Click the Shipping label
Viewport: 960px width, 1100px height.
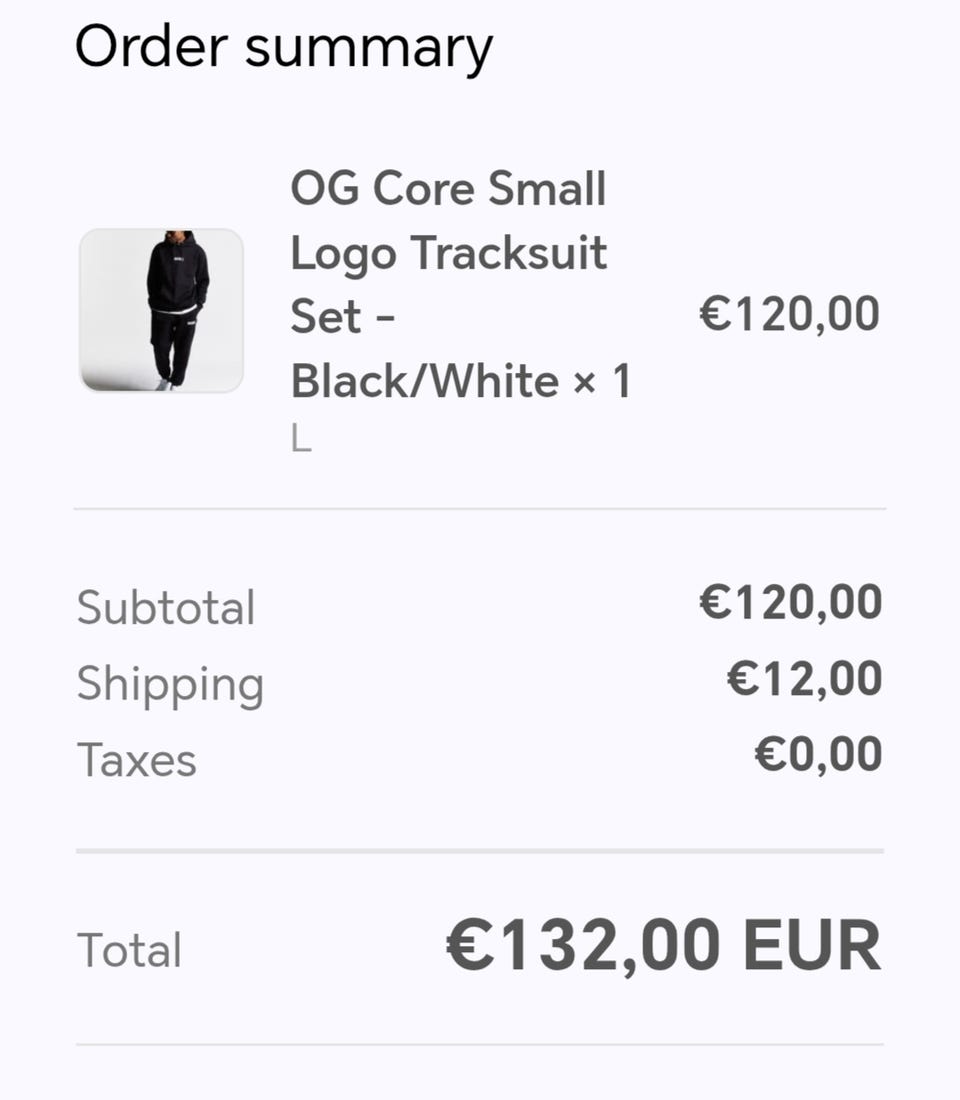coord(170,684)
